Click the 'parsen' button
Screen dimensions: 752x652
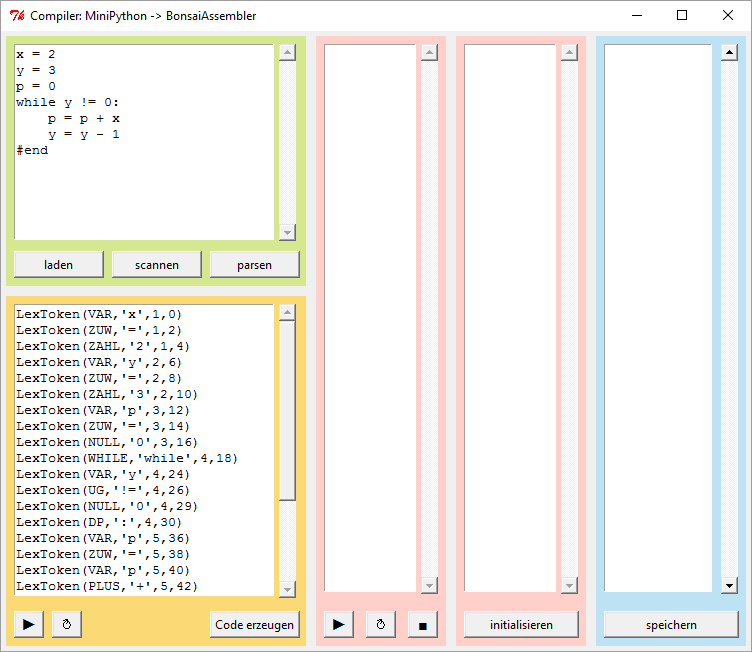coord(255,264)
